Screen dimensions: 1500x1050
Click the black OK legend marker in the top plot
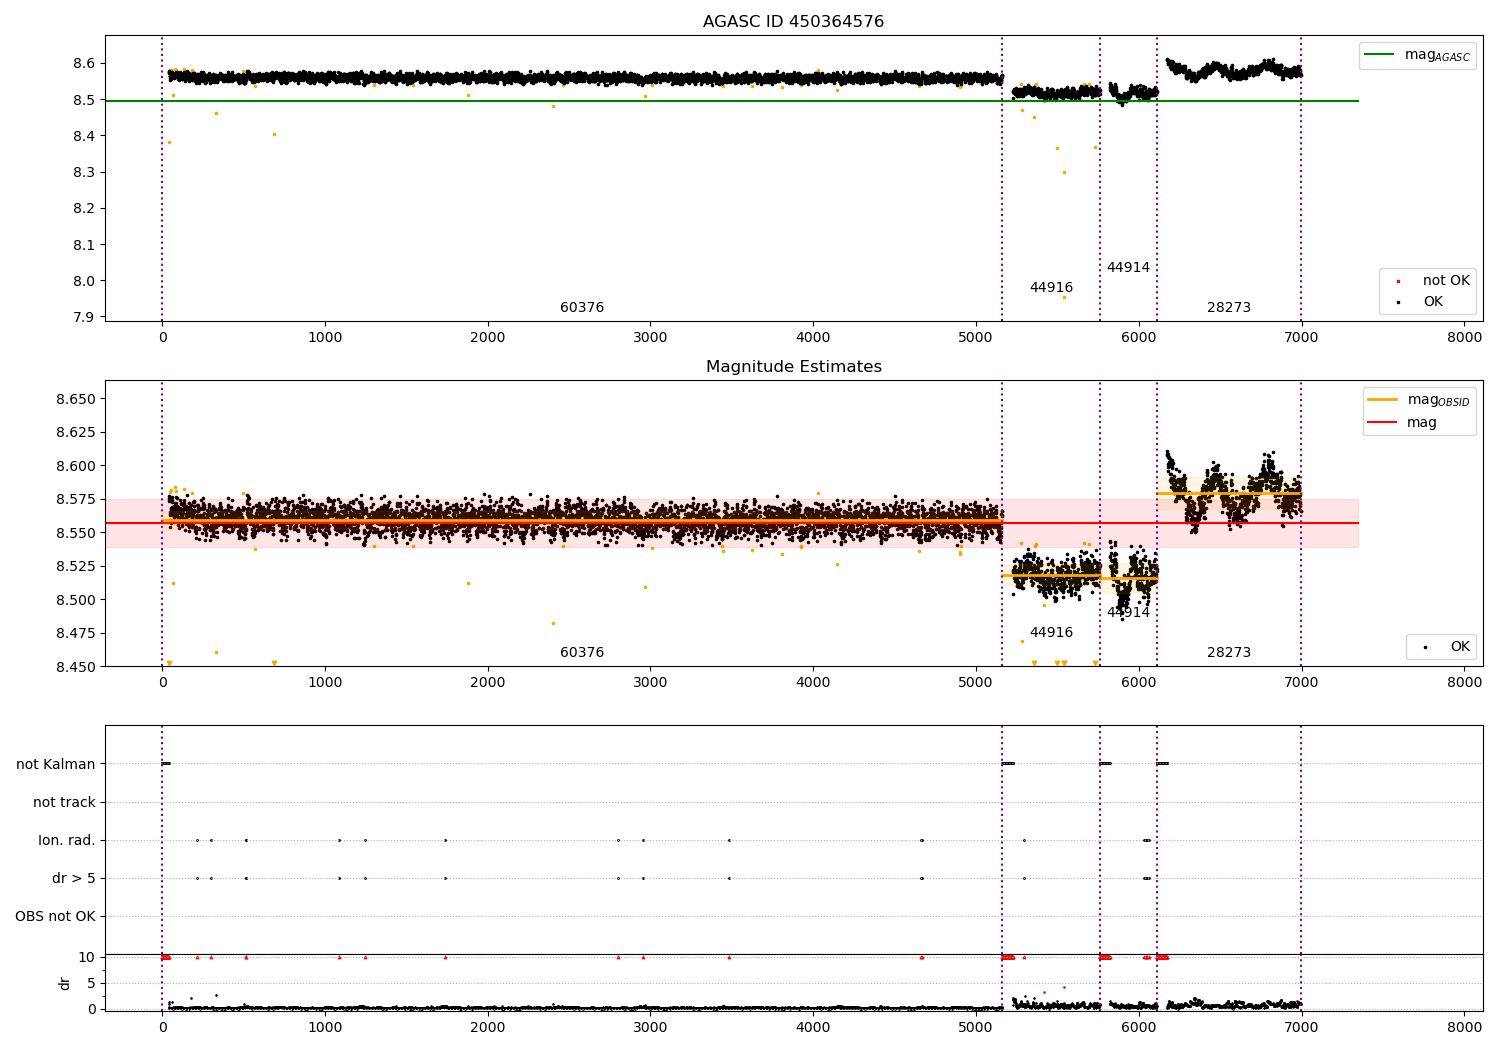tap(1398, 302)
